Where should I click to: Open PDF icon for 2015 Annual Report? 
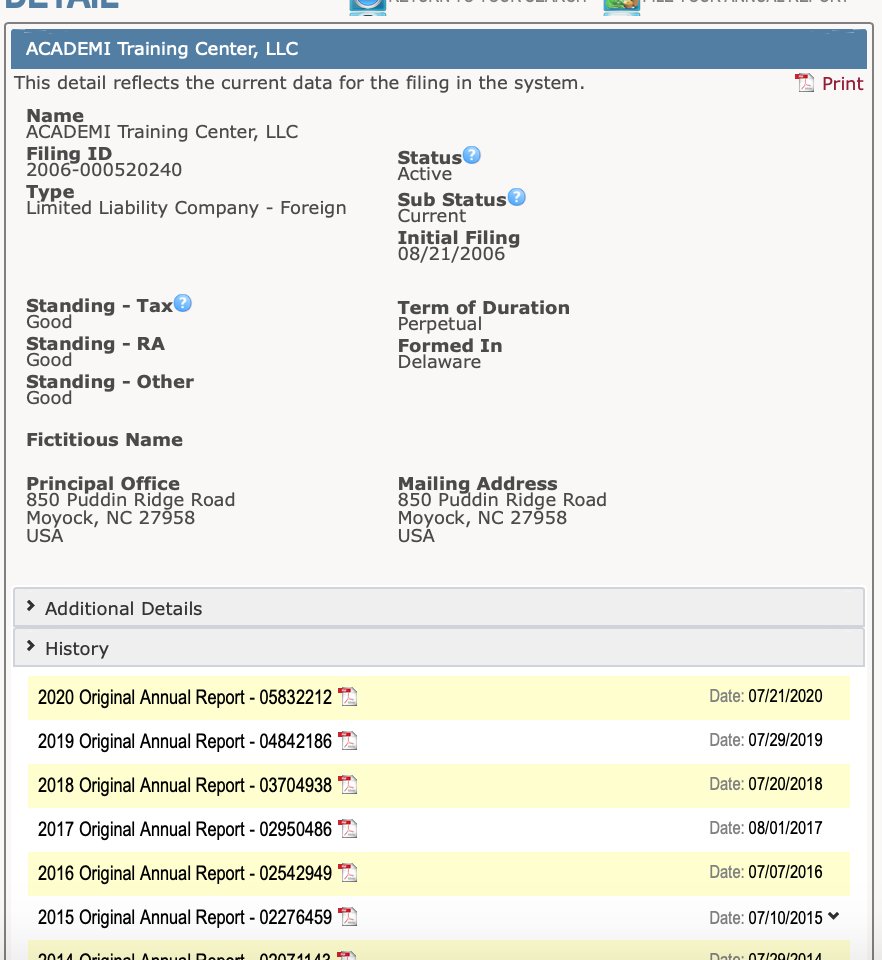(348, 917)
